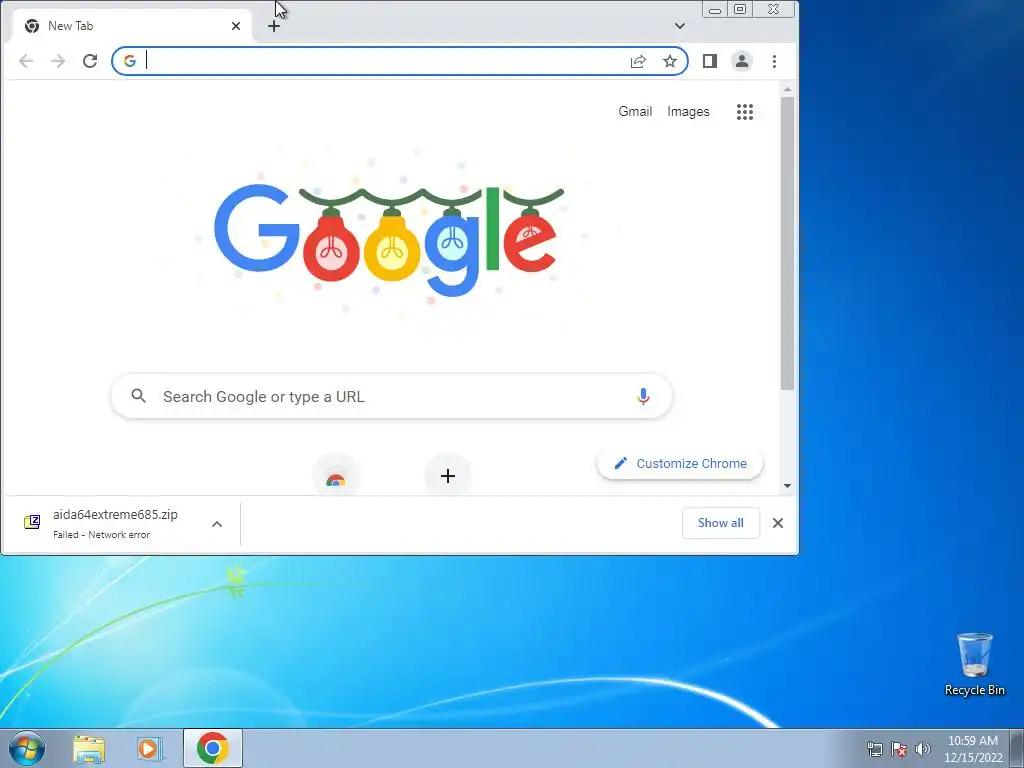Screen dimensions: 1024x768
Task: Open the Google apps grid
Action: 745,112
